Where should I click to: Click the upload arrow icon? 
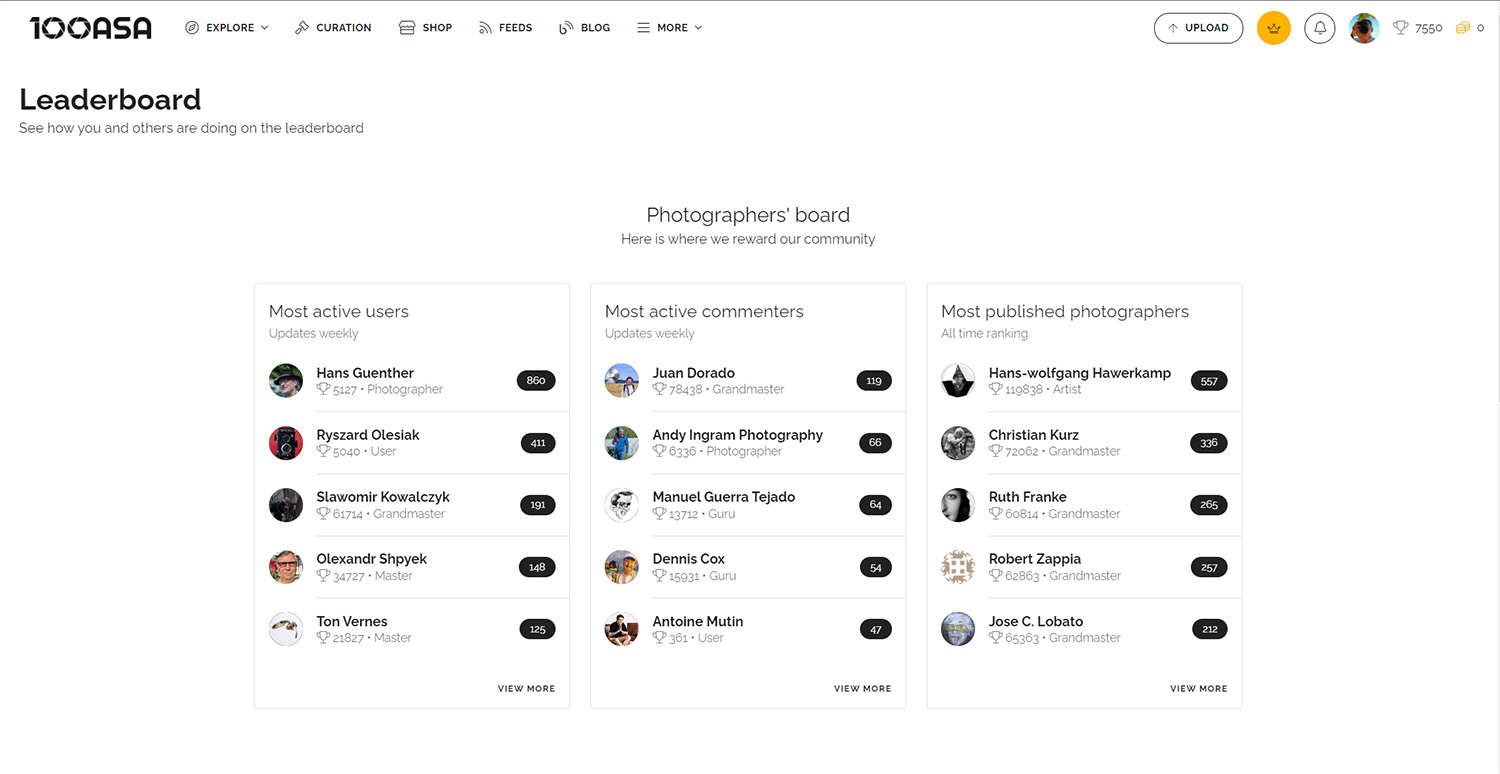(1173, 28)
